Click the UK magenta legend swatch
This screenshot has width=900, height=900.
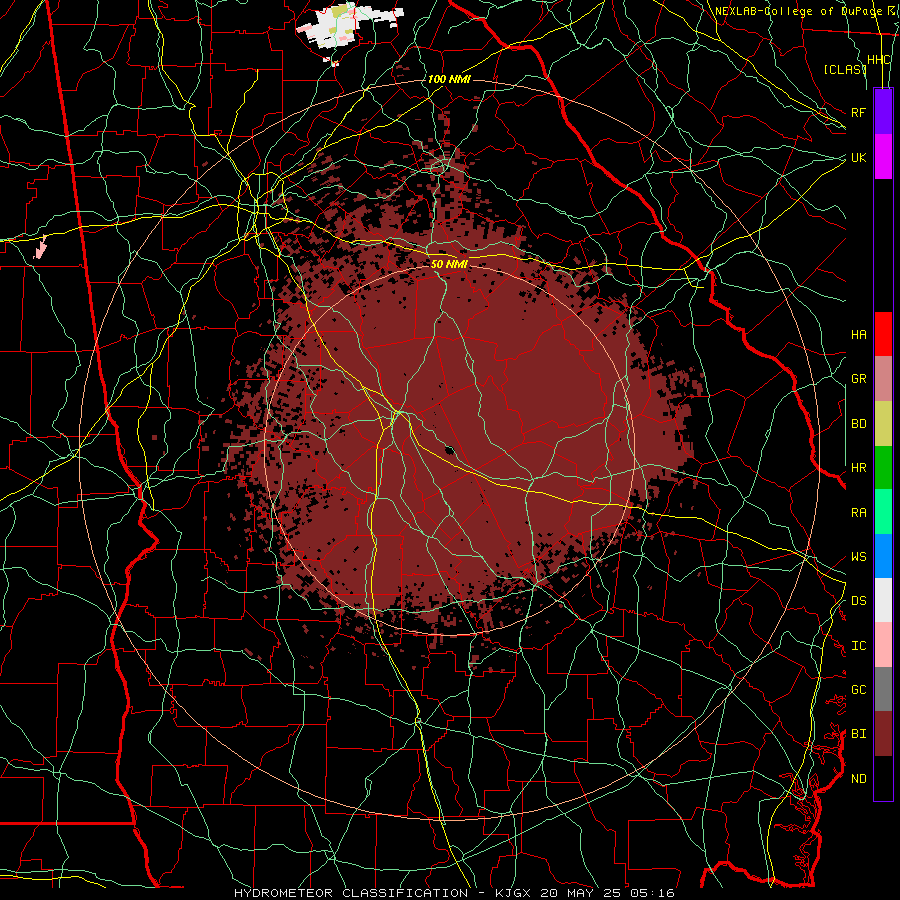(x=883, y=157)
